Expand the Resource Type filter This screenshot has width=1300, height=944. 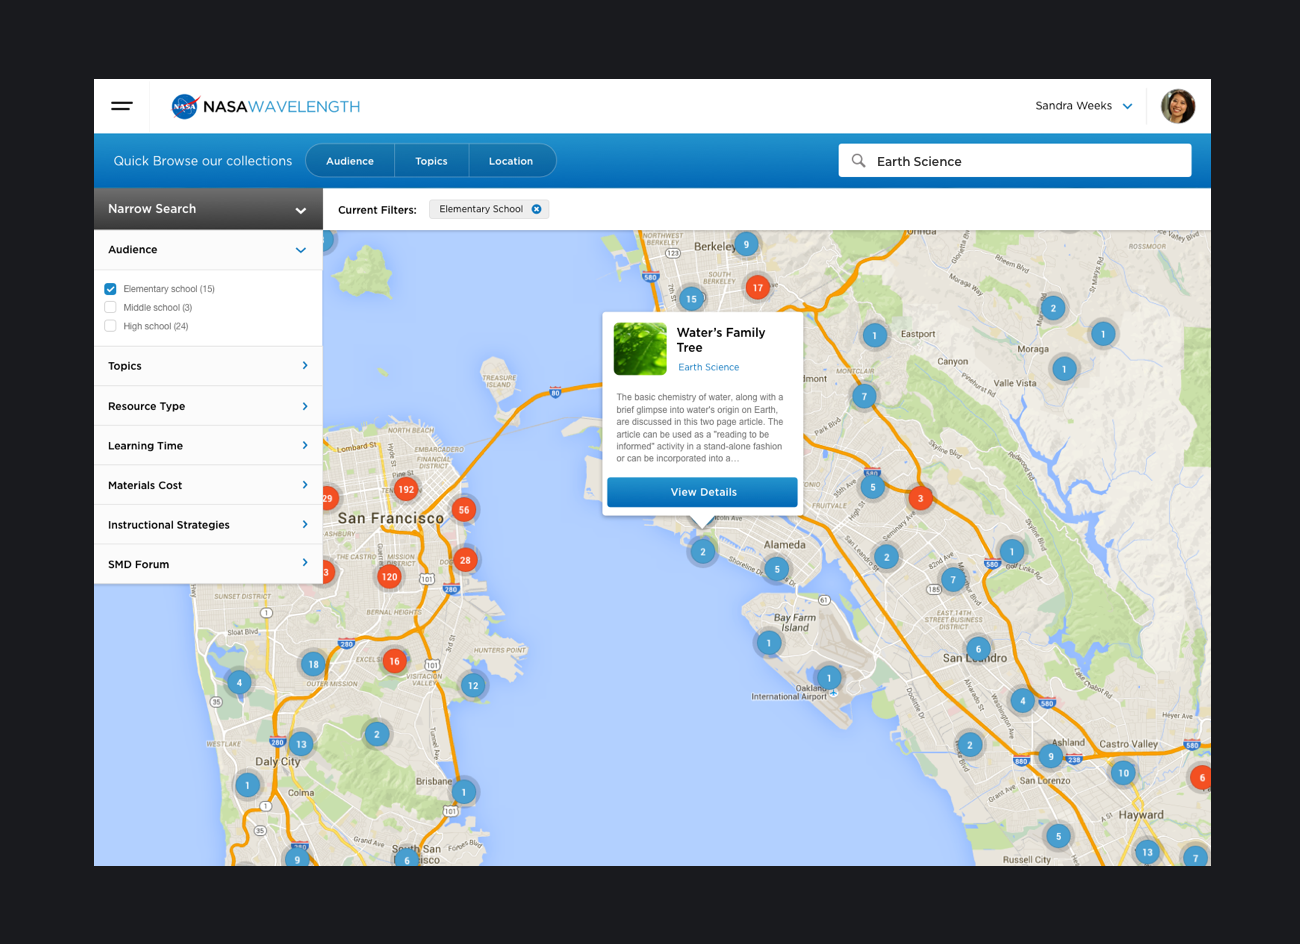208,406
